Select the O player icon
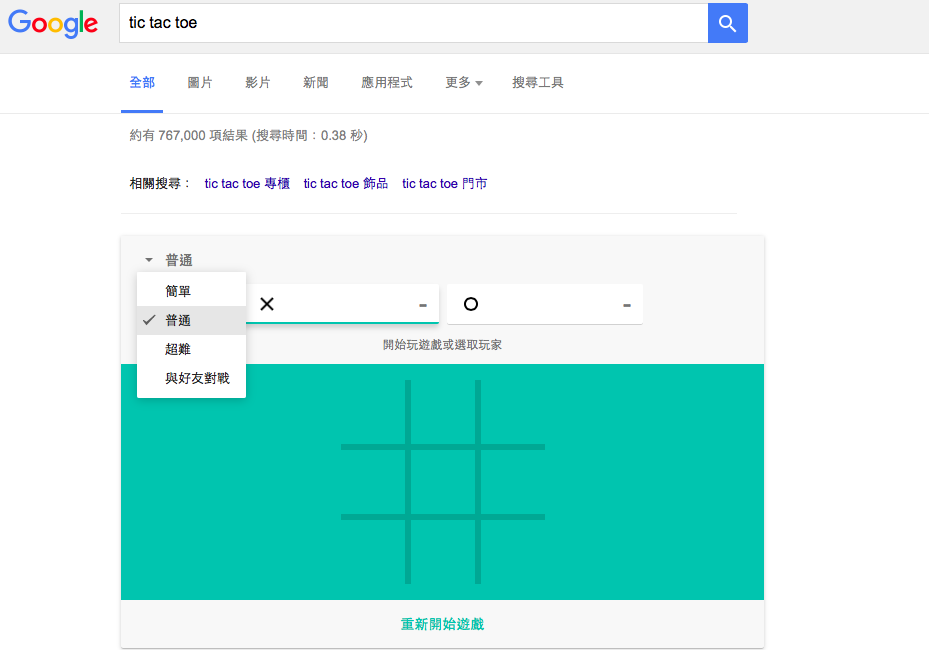Image resolution: width=929 pixels, height=650 pixels. pos(471,304)
